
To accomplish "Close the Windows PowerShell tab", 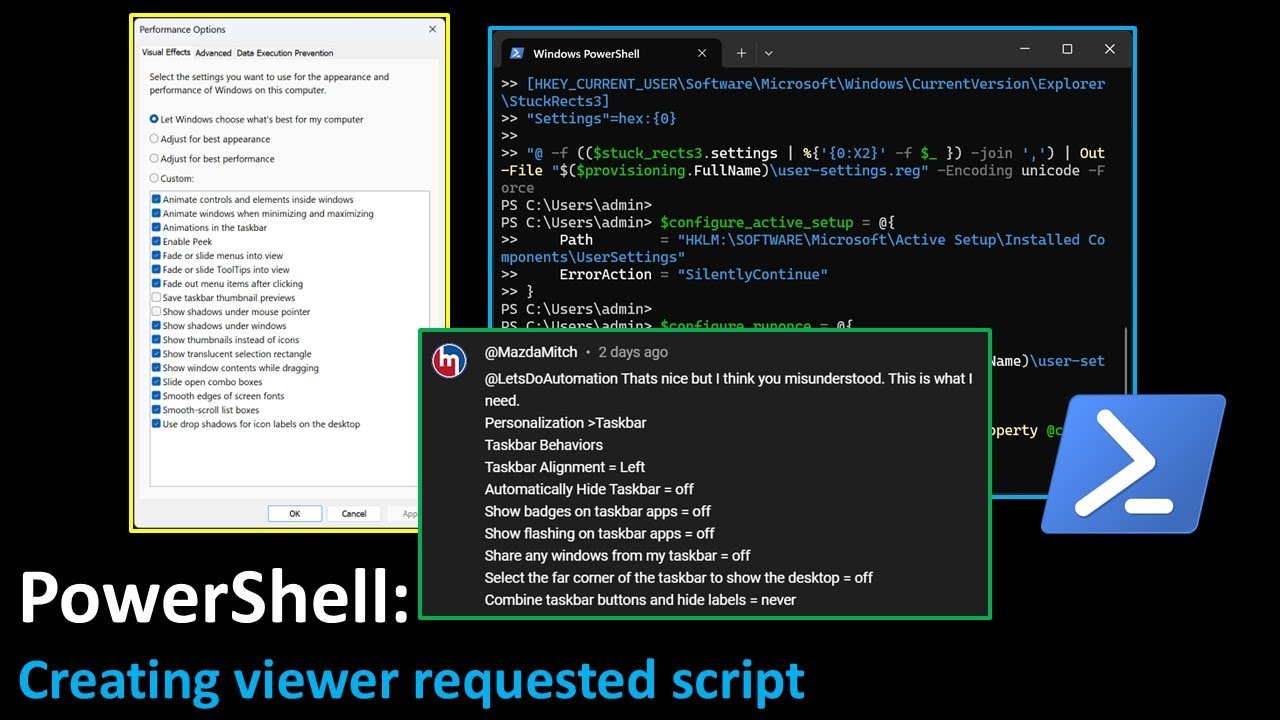I will (x=702, y=53).
